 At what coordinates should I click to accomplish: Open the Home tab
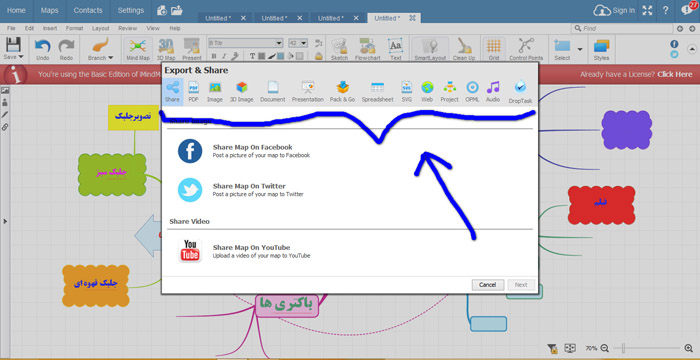(16, 10)
